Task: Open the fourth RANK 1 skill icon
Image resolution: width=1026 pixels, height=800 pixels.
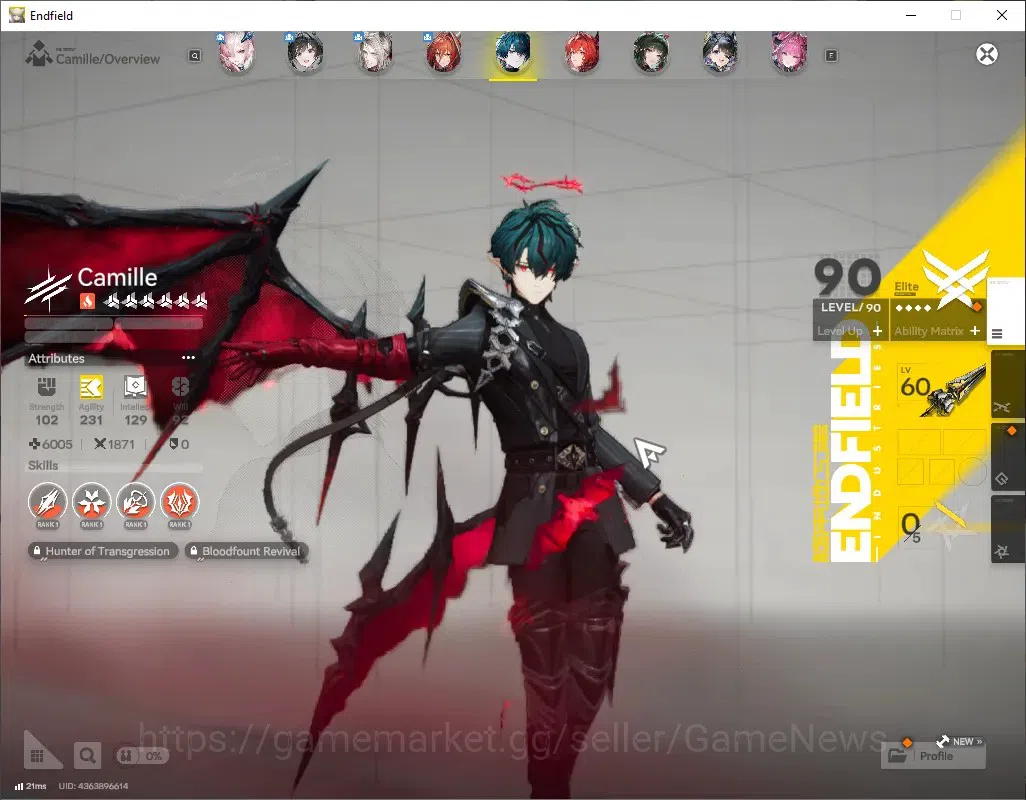Action: coord(179,502)
